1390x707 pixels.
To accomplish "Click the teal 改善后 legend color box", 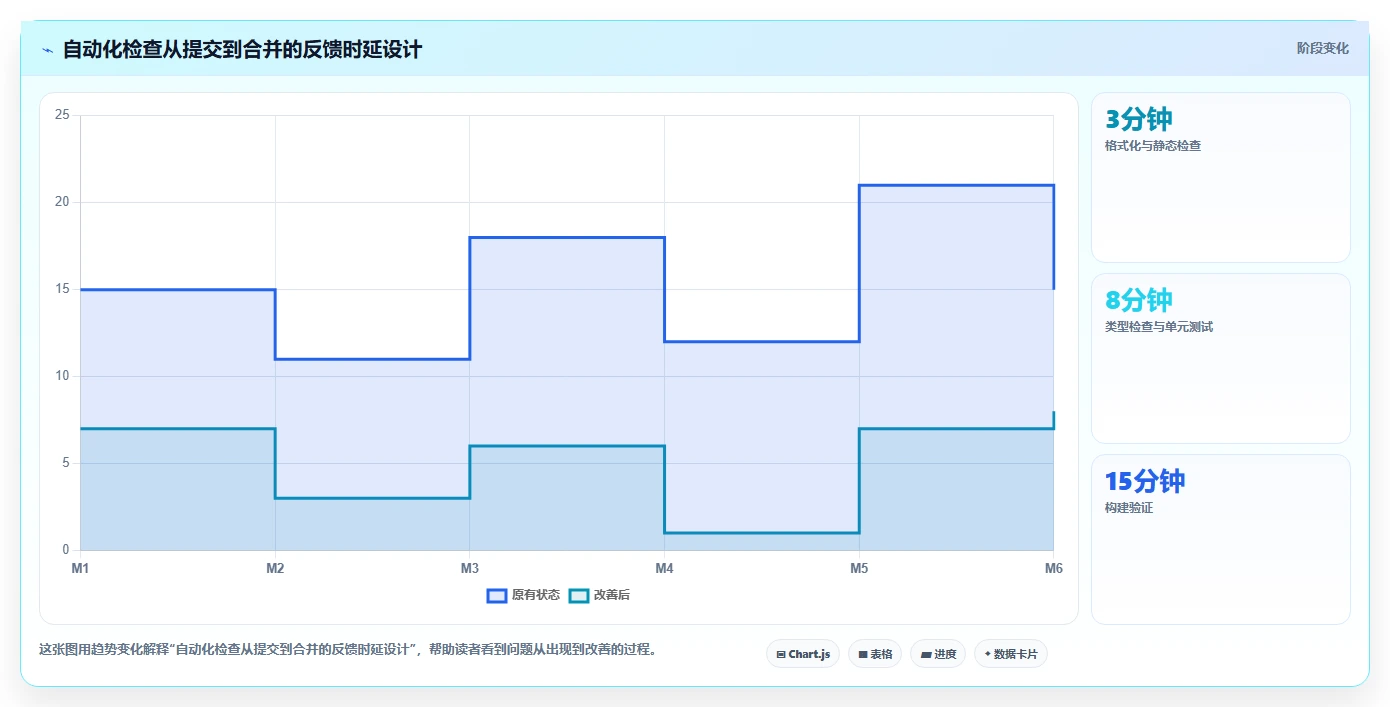I will click(x=579, y=595).
